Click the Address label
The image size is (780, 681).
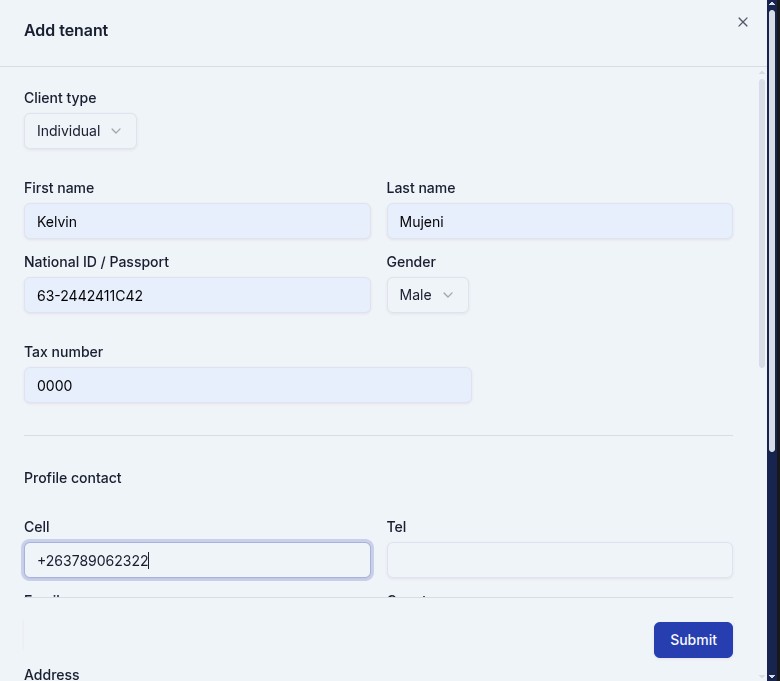[52, 675]
